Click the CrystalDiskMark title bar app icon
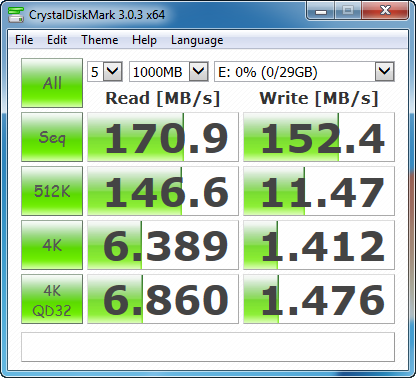The height and width of the screenshot is (378, 416). coord(16,15)
